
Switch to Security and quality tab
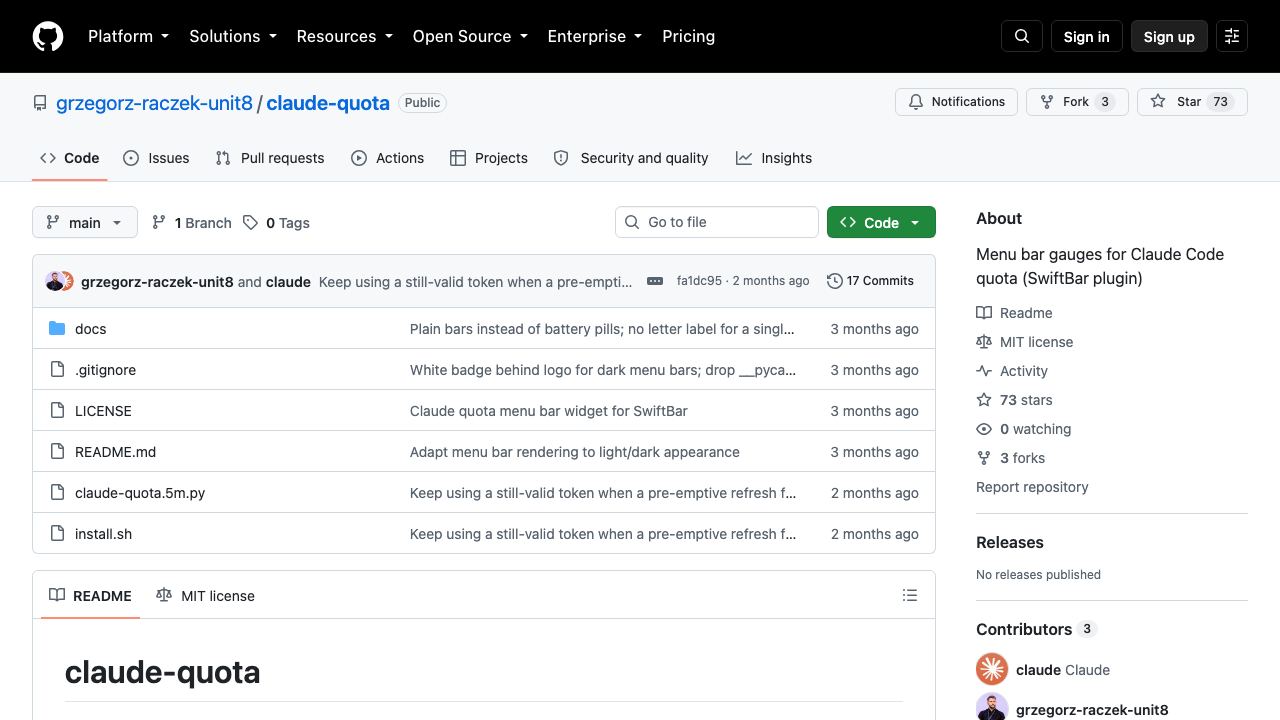[x=631, y=158]
